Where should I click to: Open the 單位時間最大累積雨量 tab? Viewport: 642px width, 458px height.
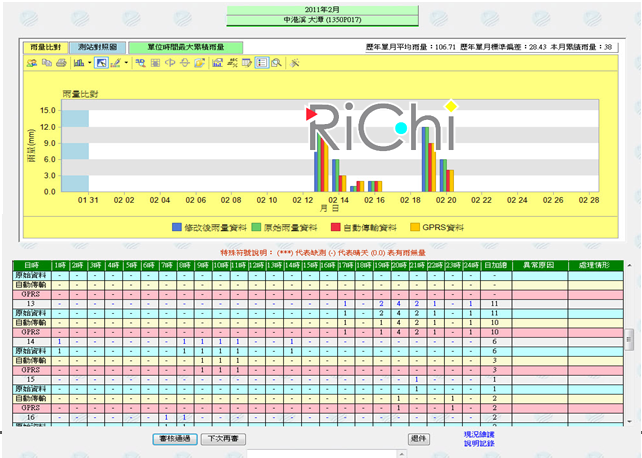185,47
